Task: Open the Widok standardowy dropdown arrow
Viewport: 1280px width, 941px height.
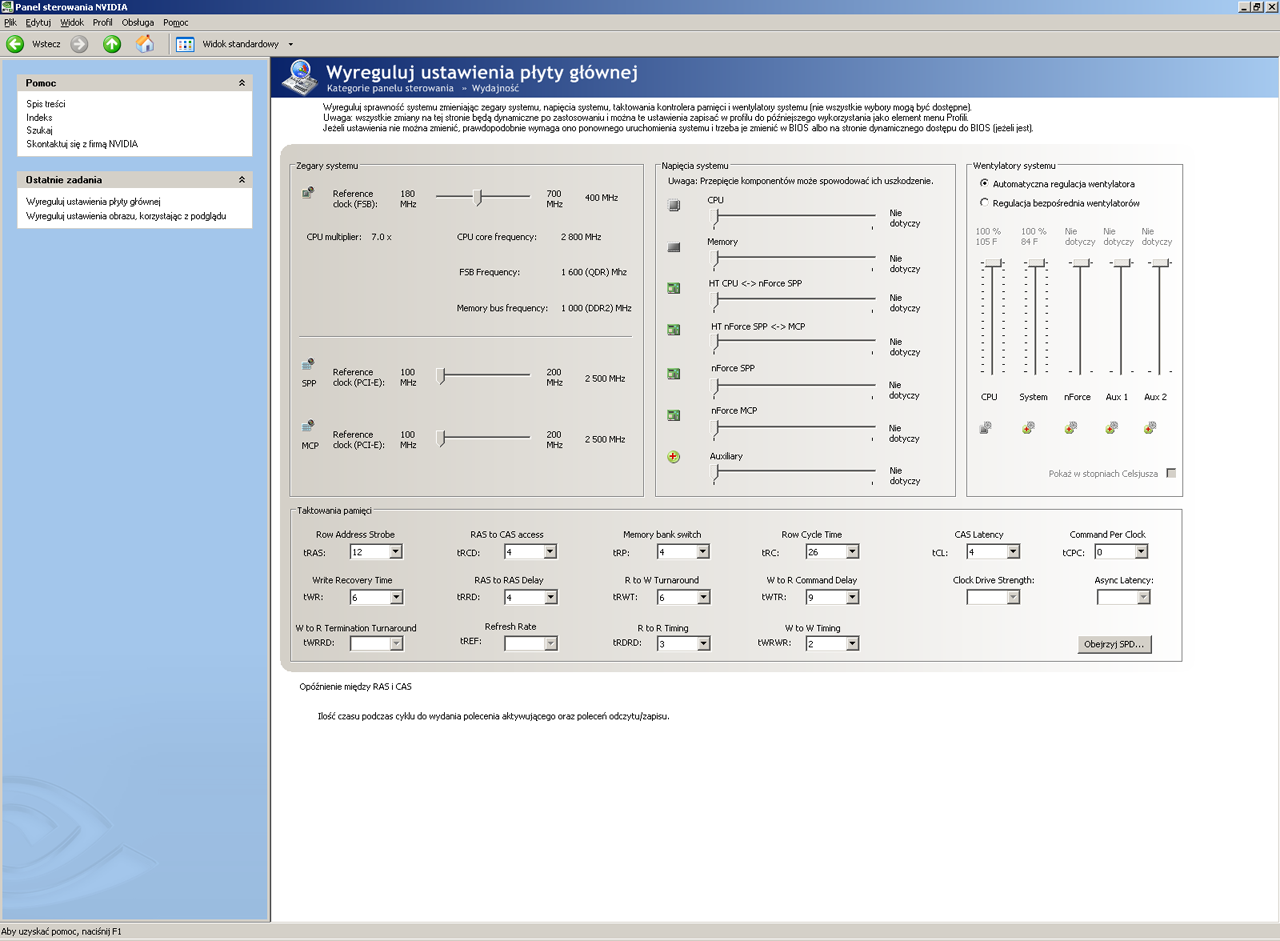Action: click(x=291, y=44)
